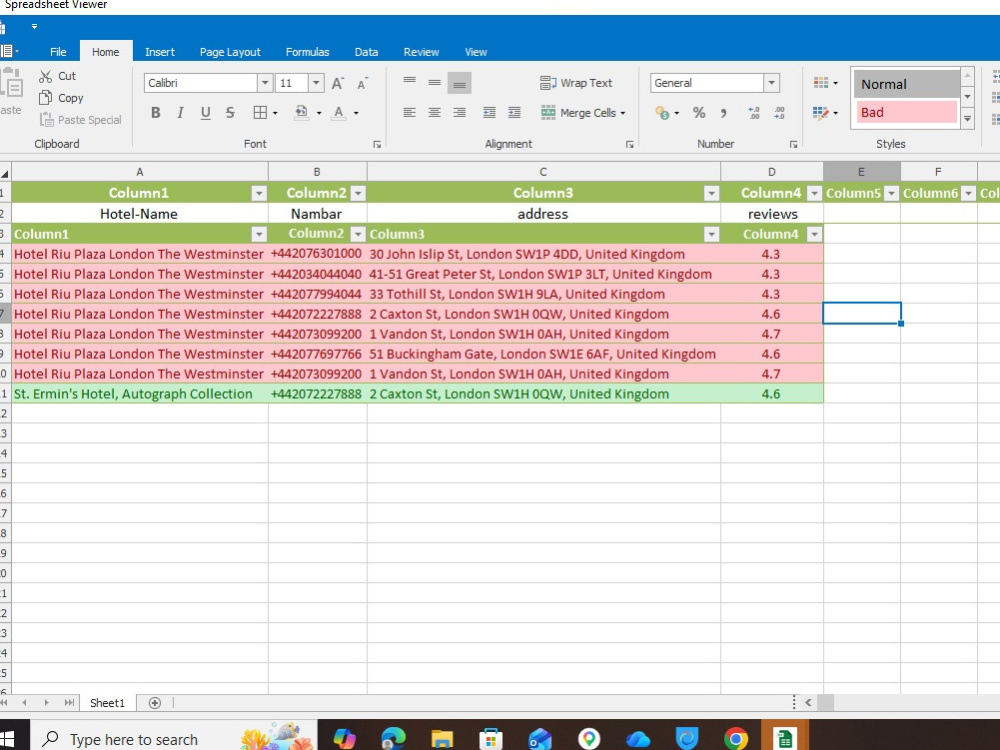
Task: Set bottom vertical alignment
Action: (459, 84)
